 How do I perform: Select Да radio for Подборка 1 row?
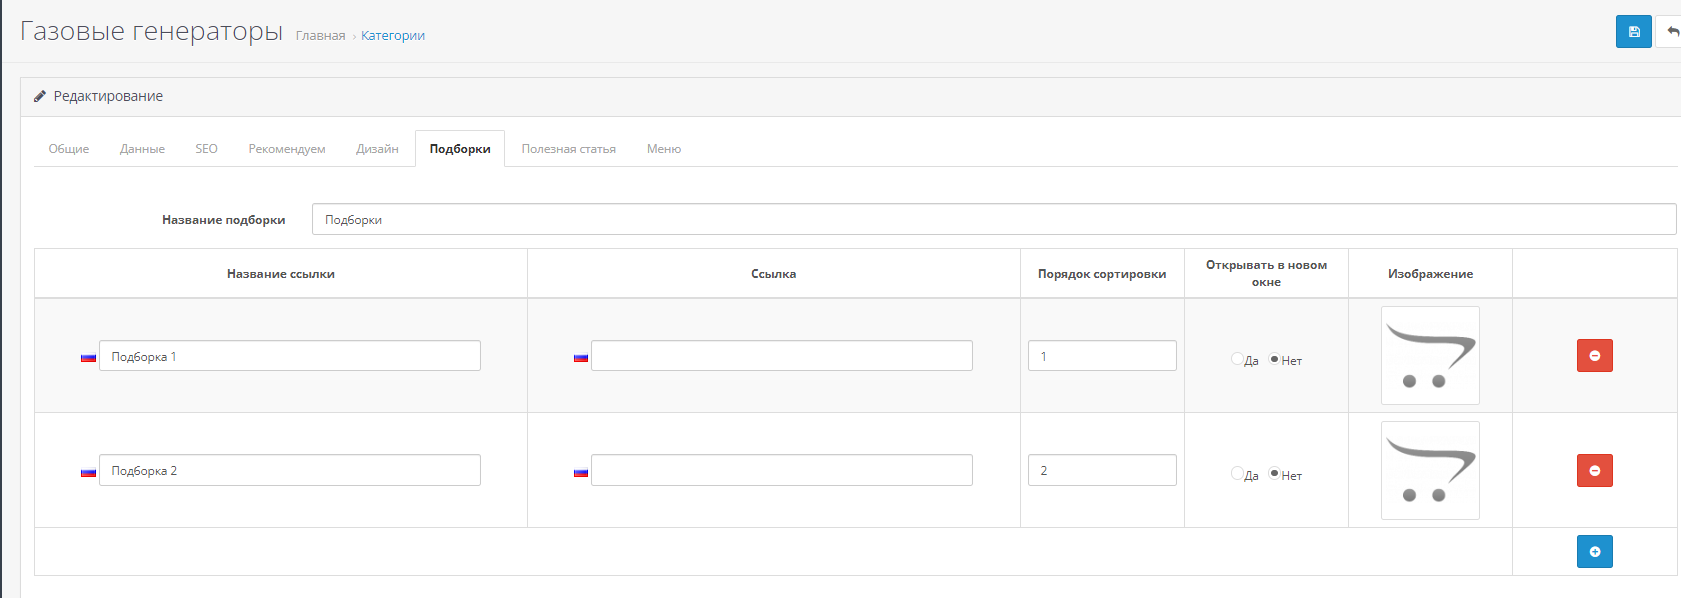tap(1237, 359)
